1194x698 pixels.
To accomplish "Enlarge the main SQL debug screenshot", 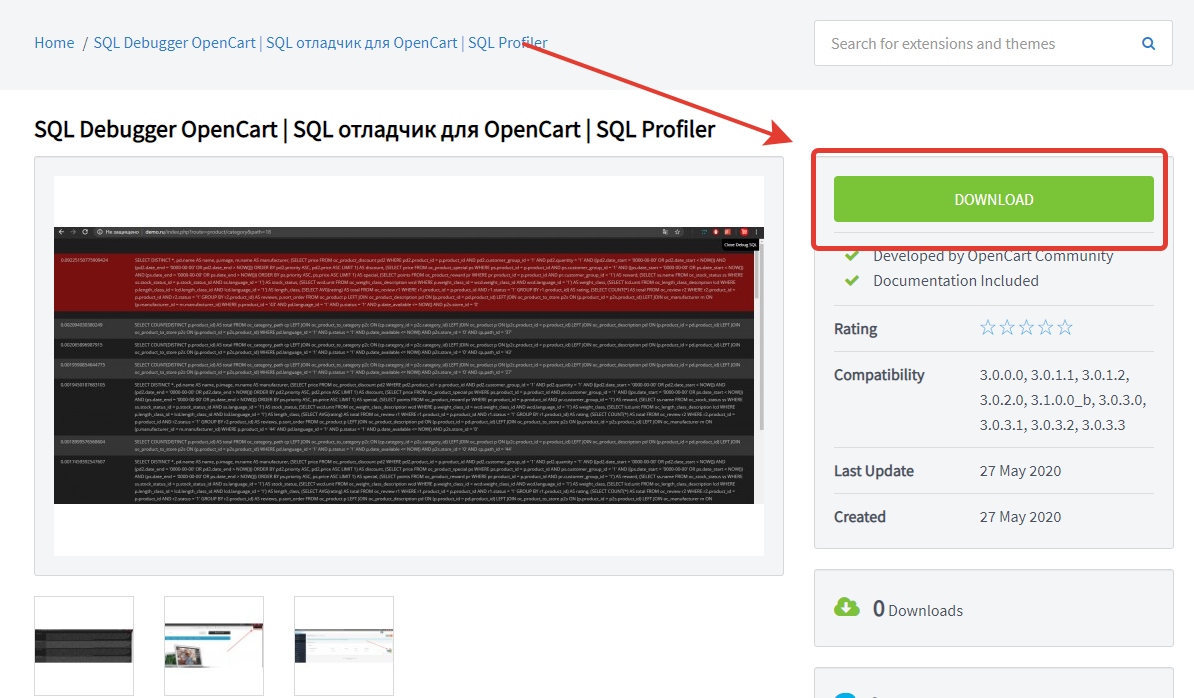I will click(408, 365).
